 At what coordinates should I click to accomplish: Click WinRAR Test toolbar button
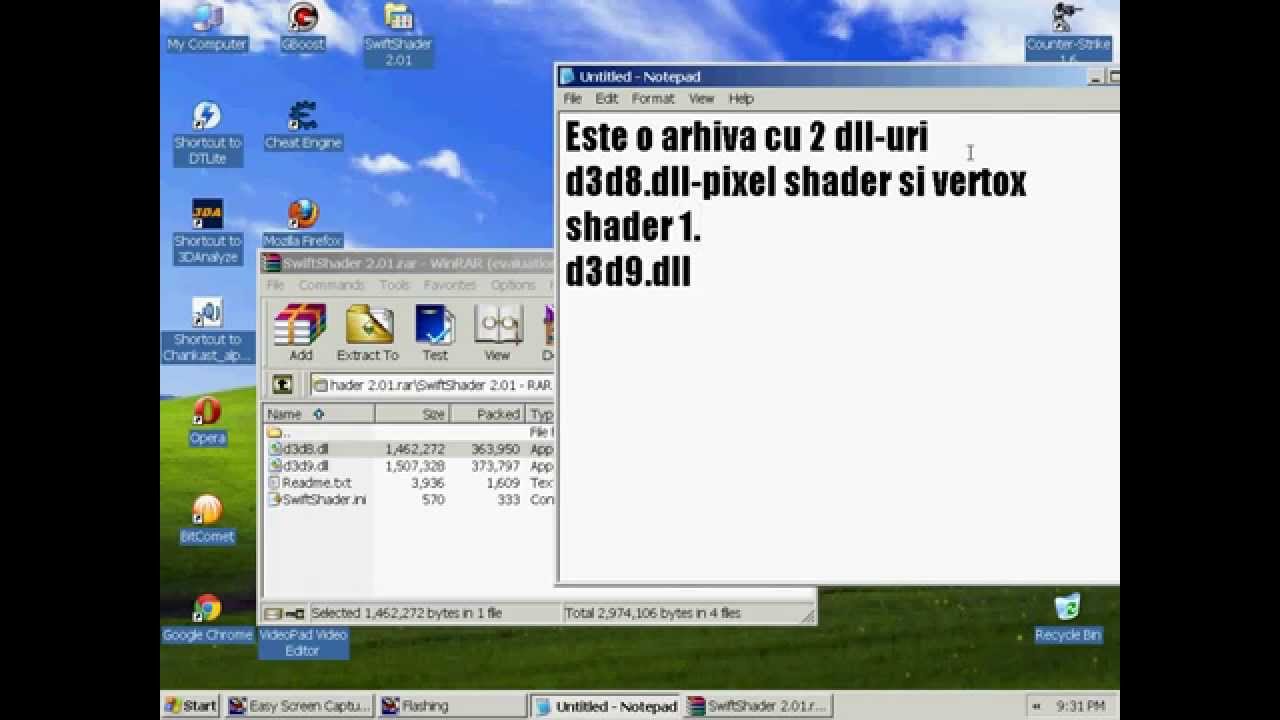(x=435, y=333)
